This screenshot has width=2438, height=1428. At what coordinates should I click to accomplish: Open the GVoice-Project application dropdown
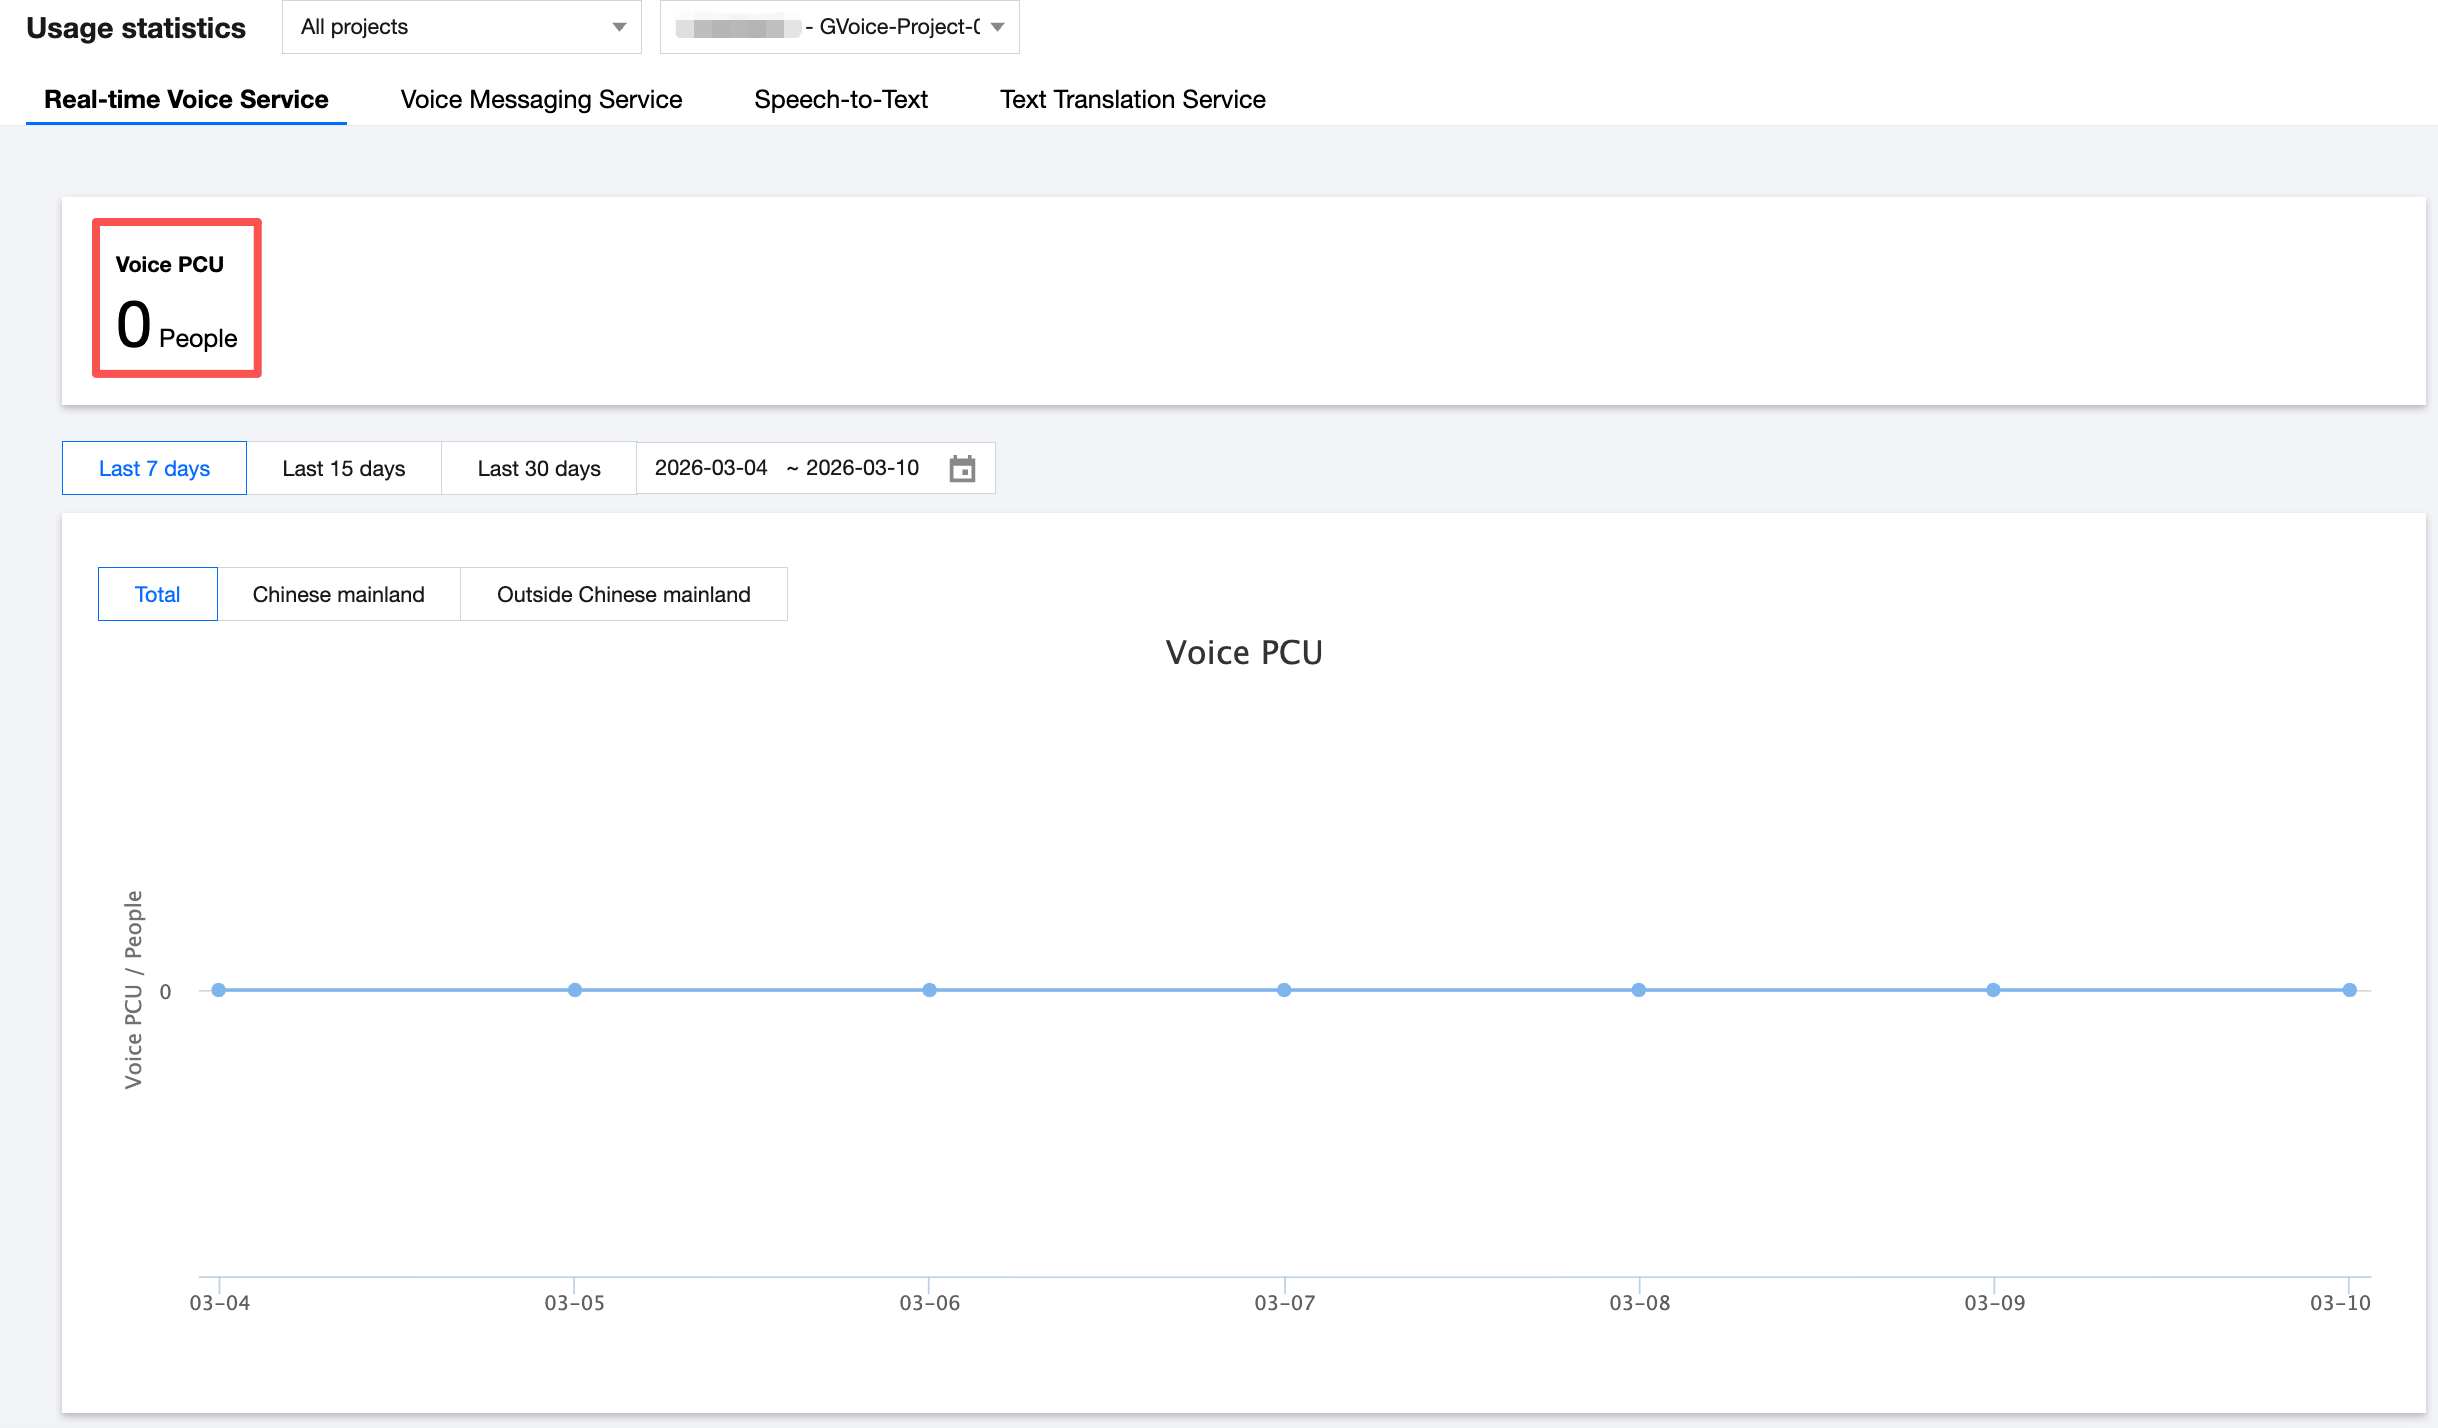[x=838, y=27]
